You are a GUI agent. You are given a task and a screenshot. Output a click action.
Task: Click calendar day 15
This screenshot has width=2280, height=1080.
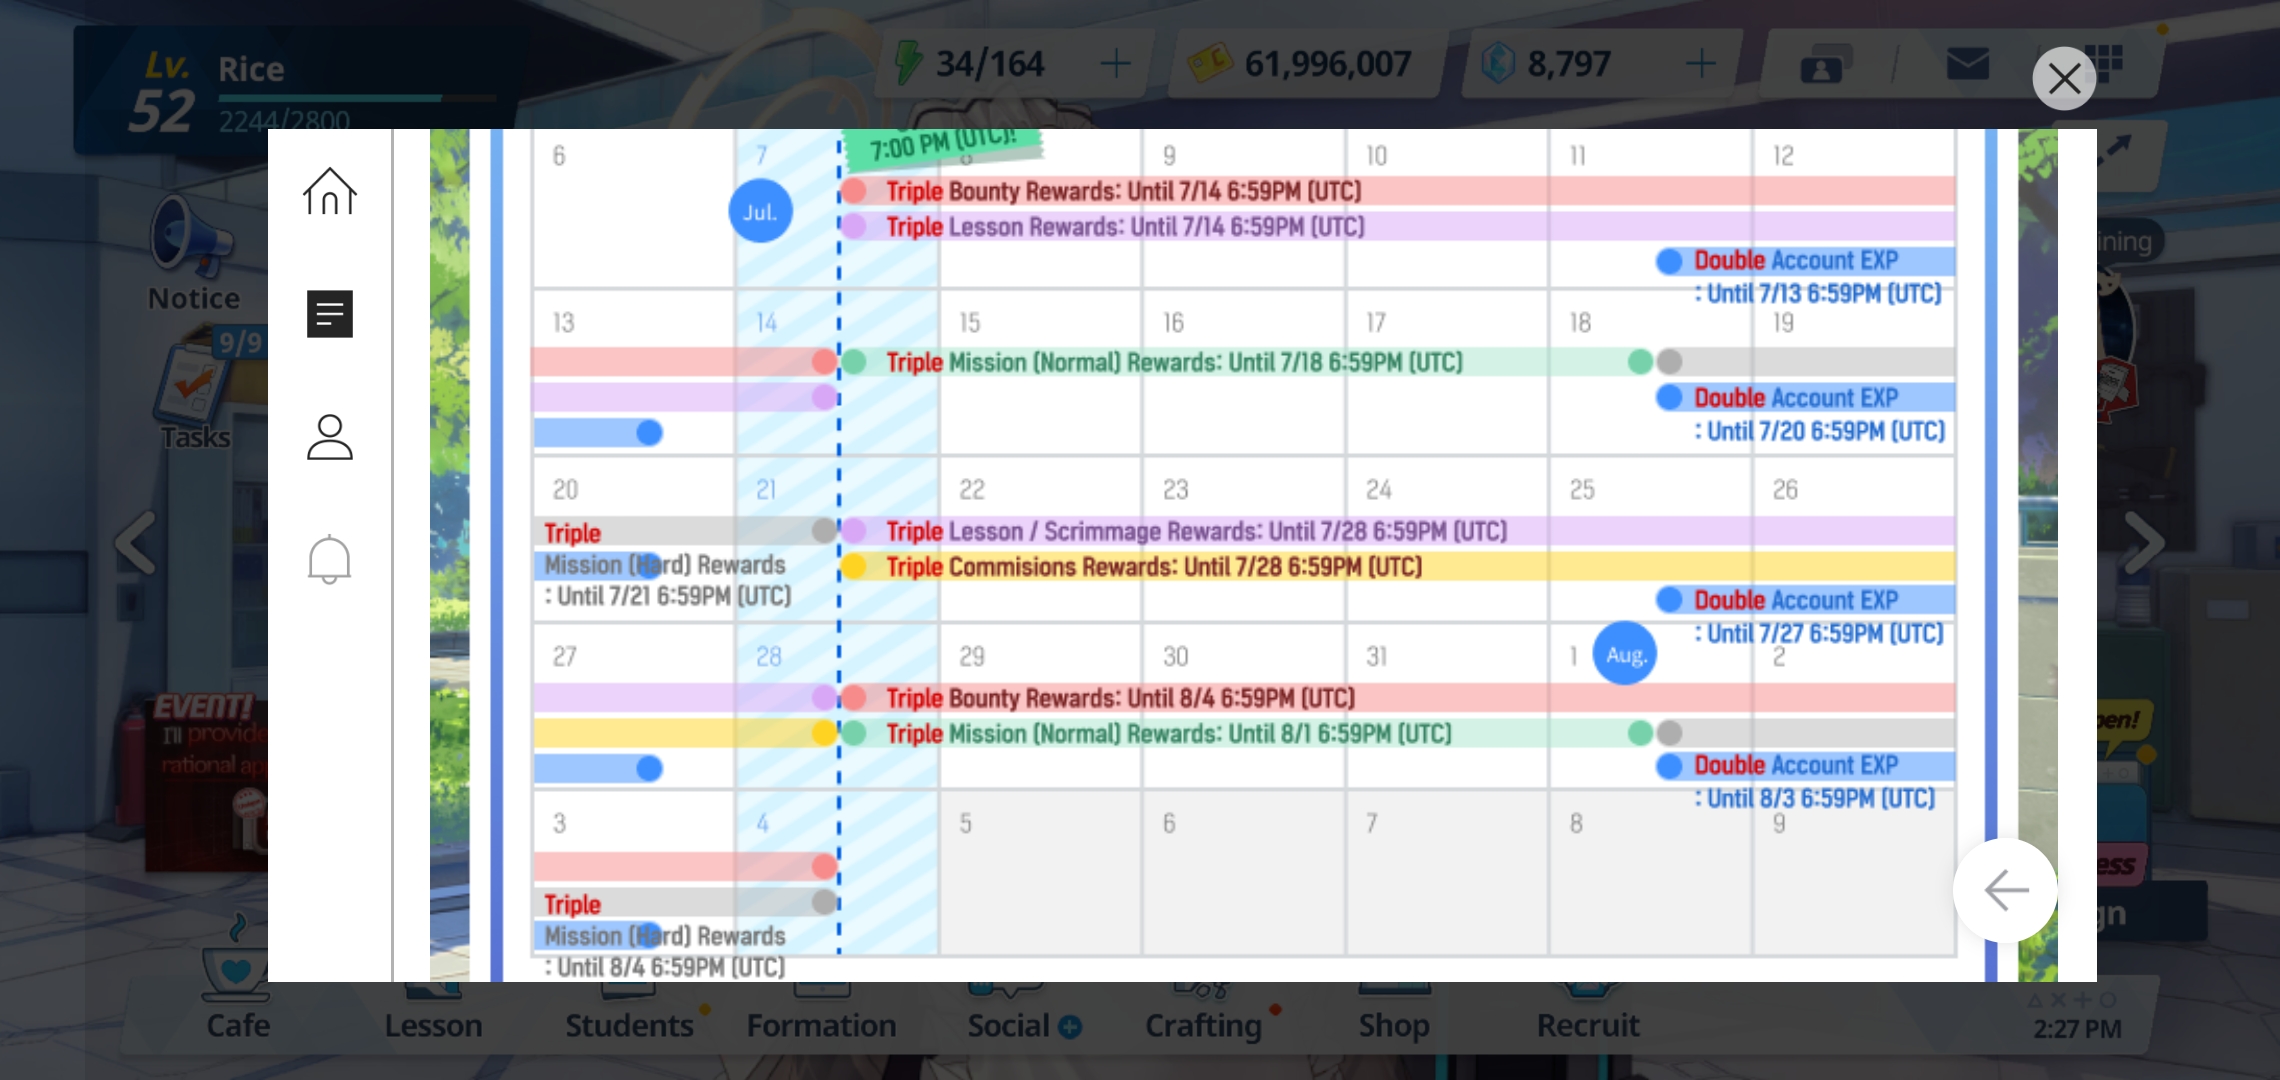(x=970, y=322)
